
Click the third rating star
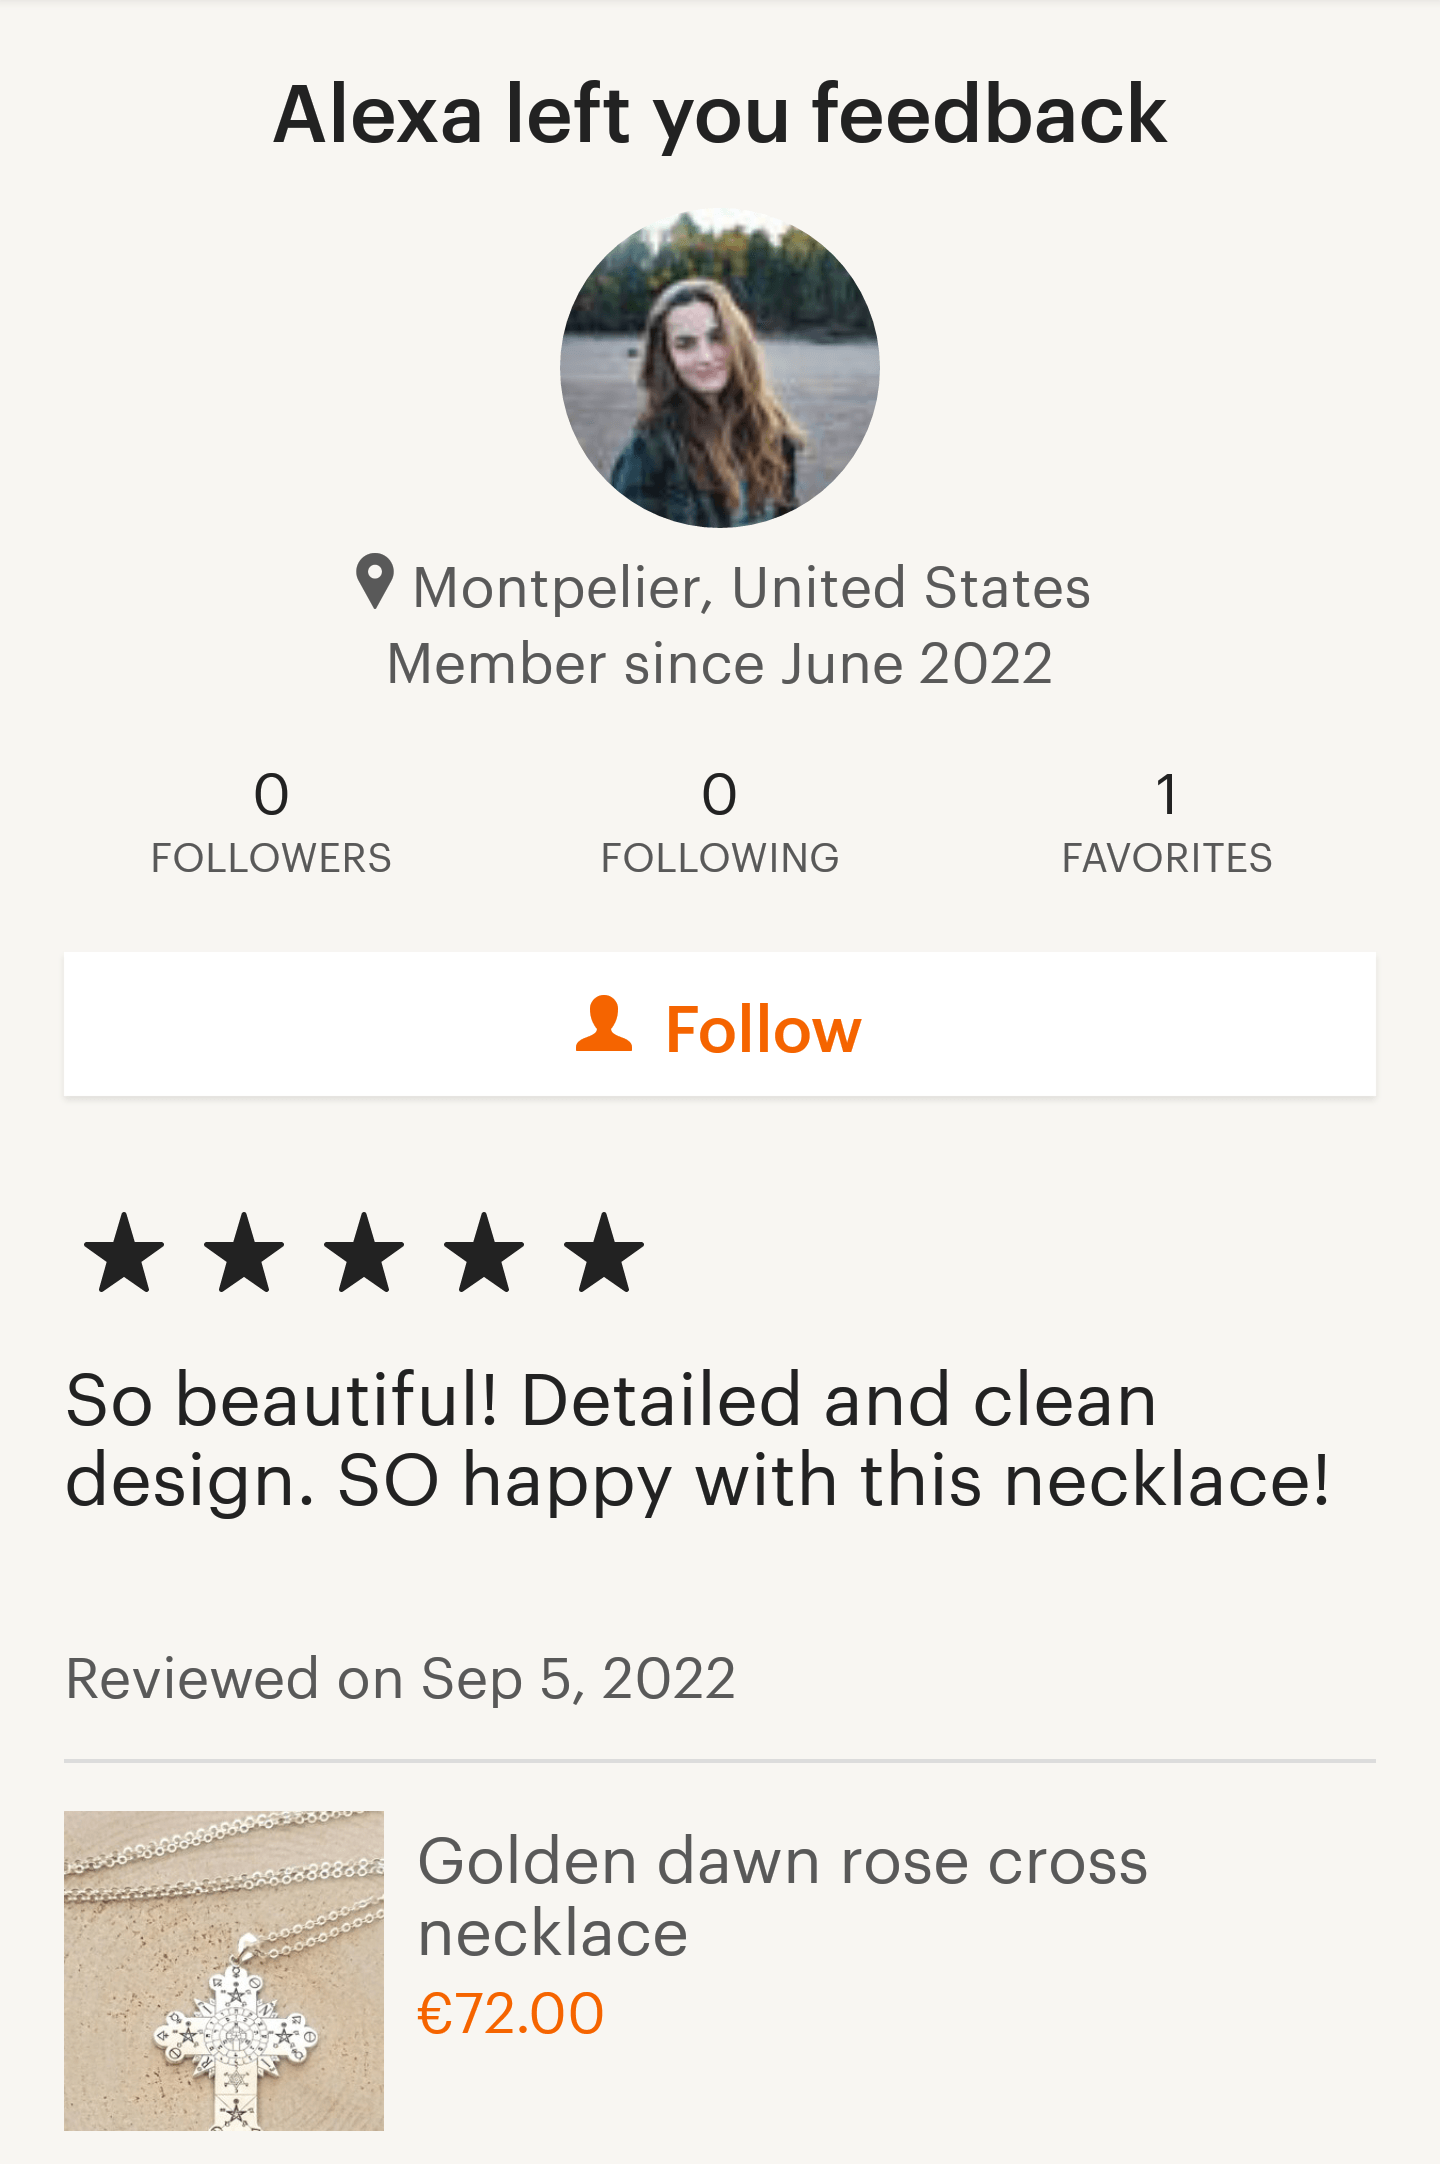(x=364, y=1252)
